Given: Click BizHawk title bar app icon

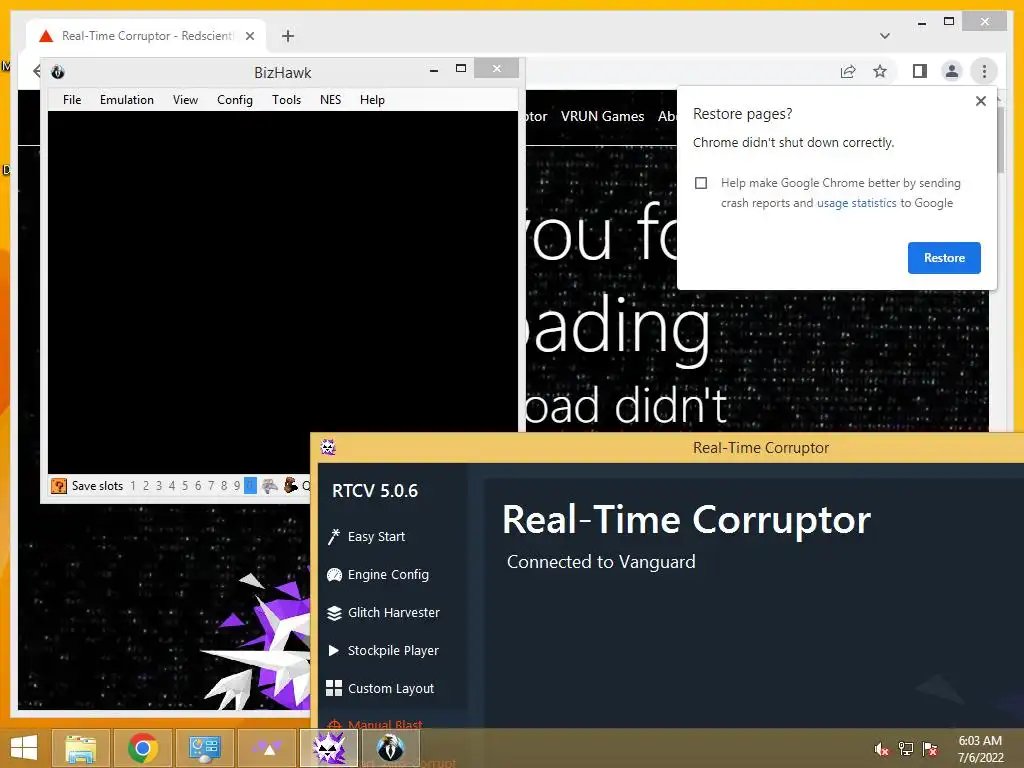Looking at the screenshot, I should (58, 72).
